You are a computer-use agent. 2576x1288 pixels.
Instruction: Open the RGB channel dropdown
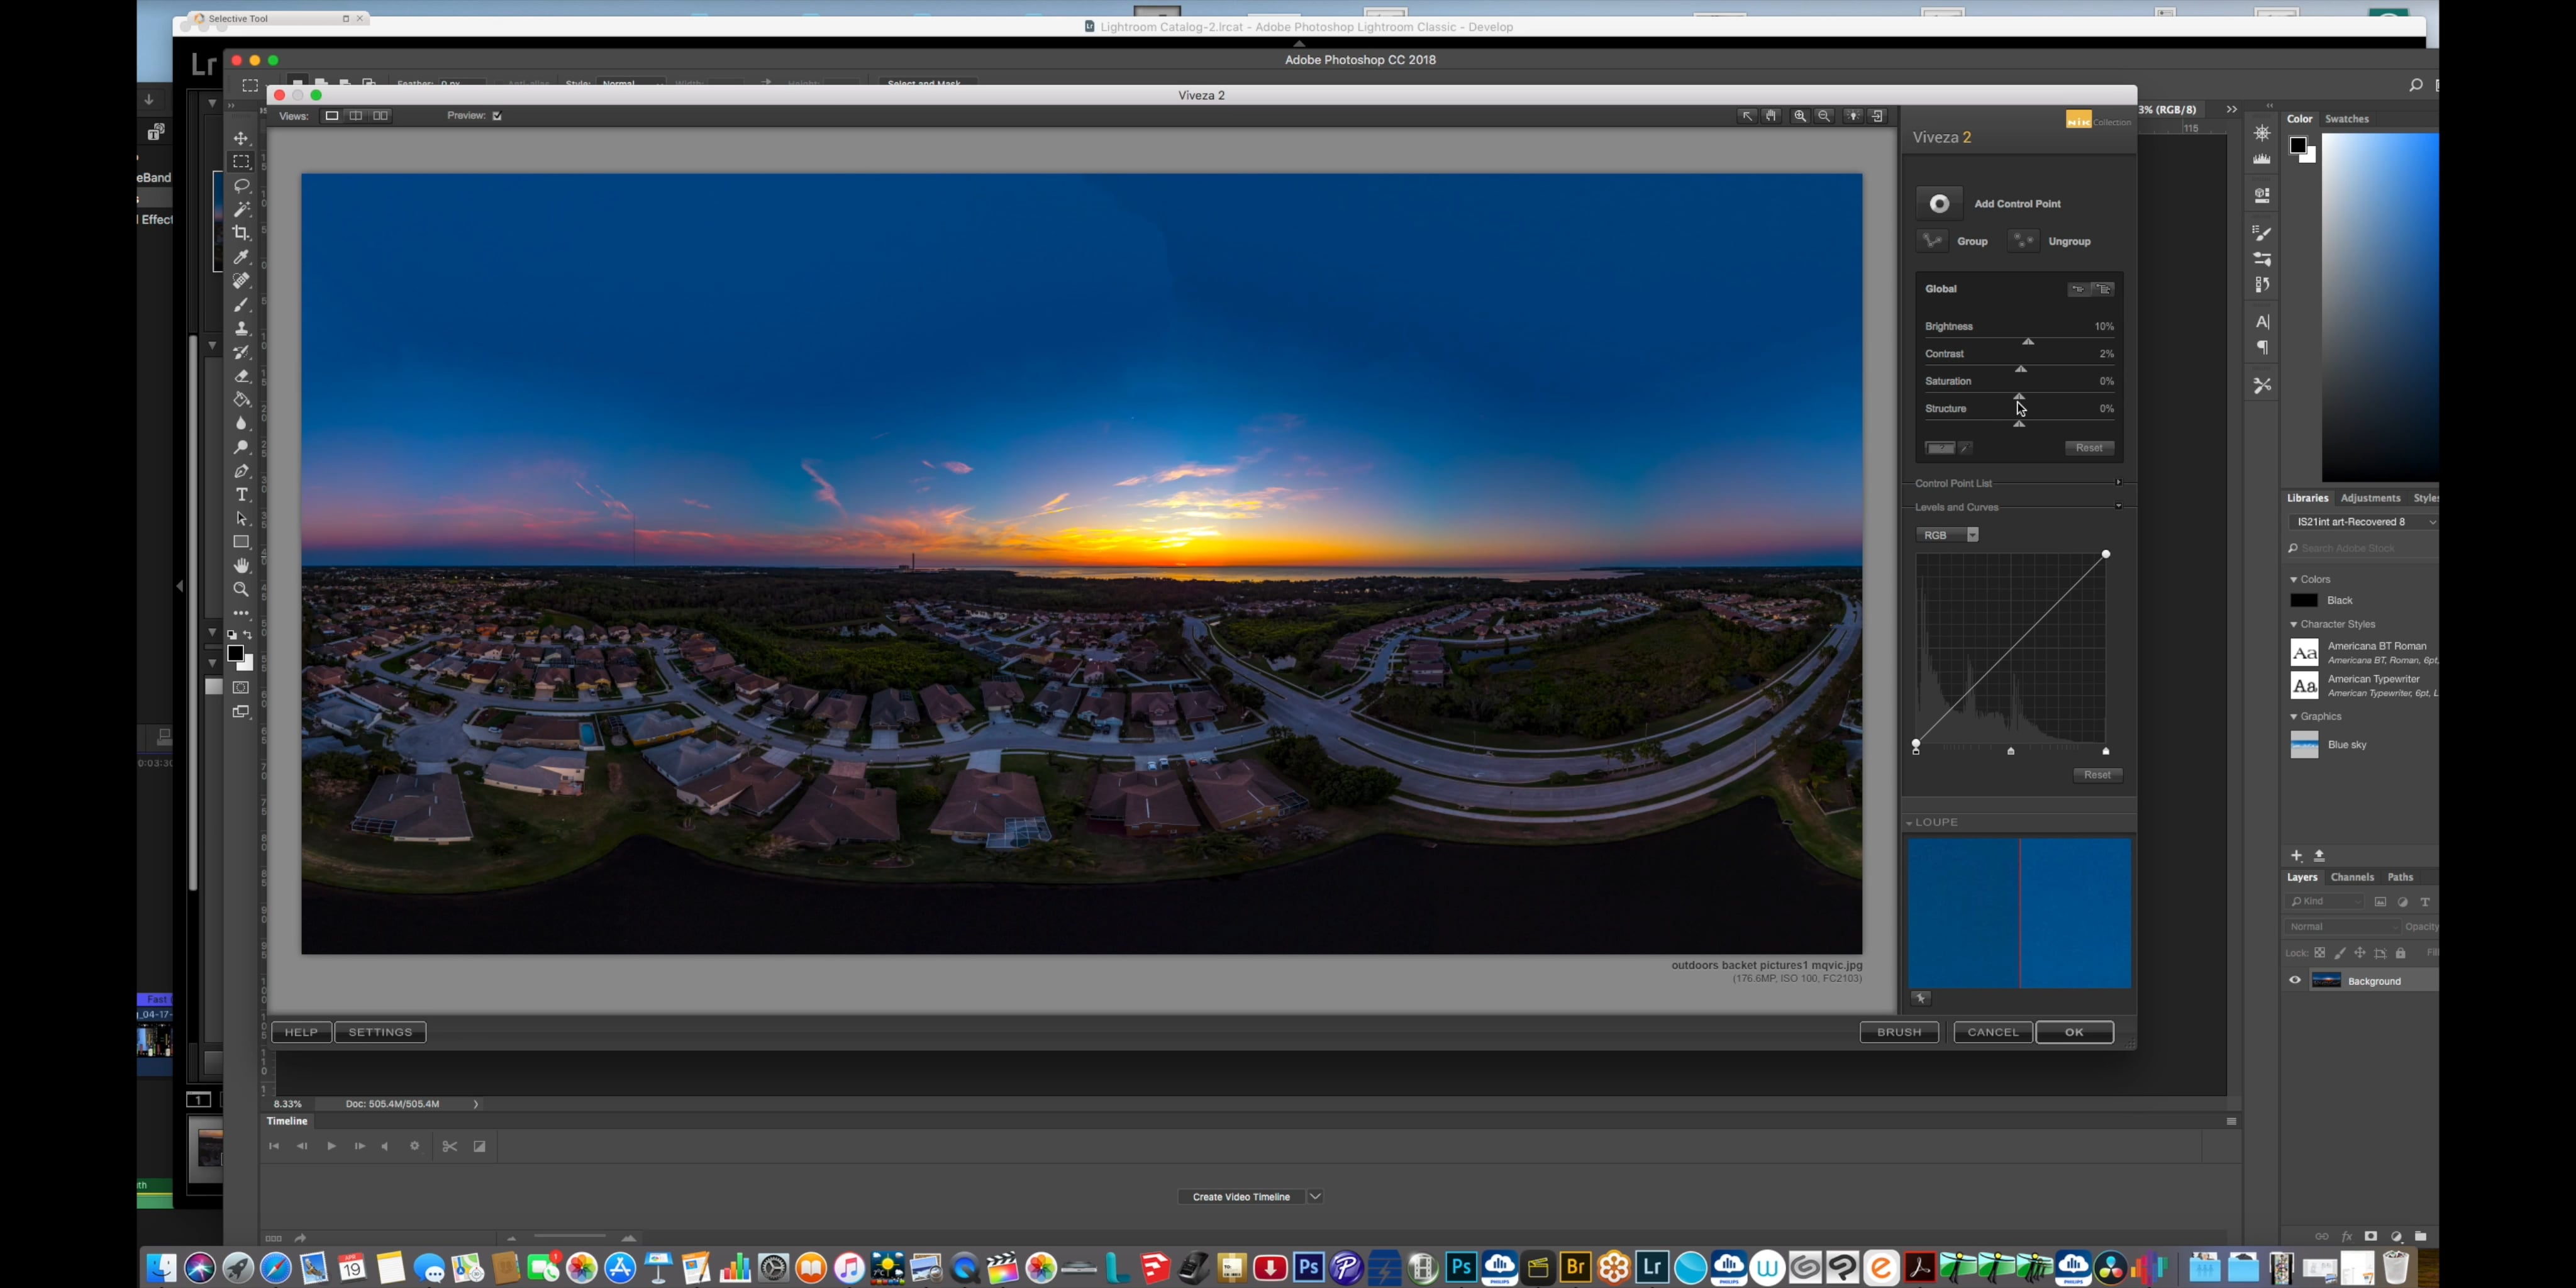coord(1948,535)
